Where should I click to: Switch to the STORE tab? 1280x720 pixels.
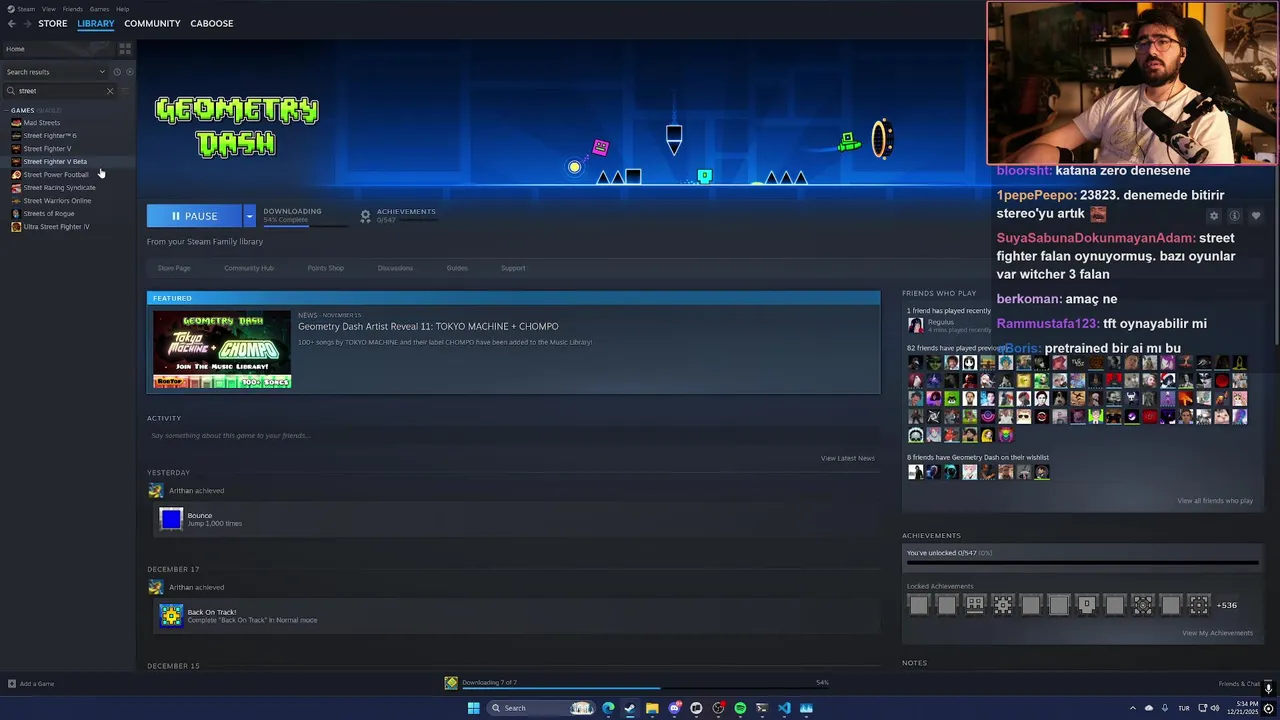tap(53, 23)
